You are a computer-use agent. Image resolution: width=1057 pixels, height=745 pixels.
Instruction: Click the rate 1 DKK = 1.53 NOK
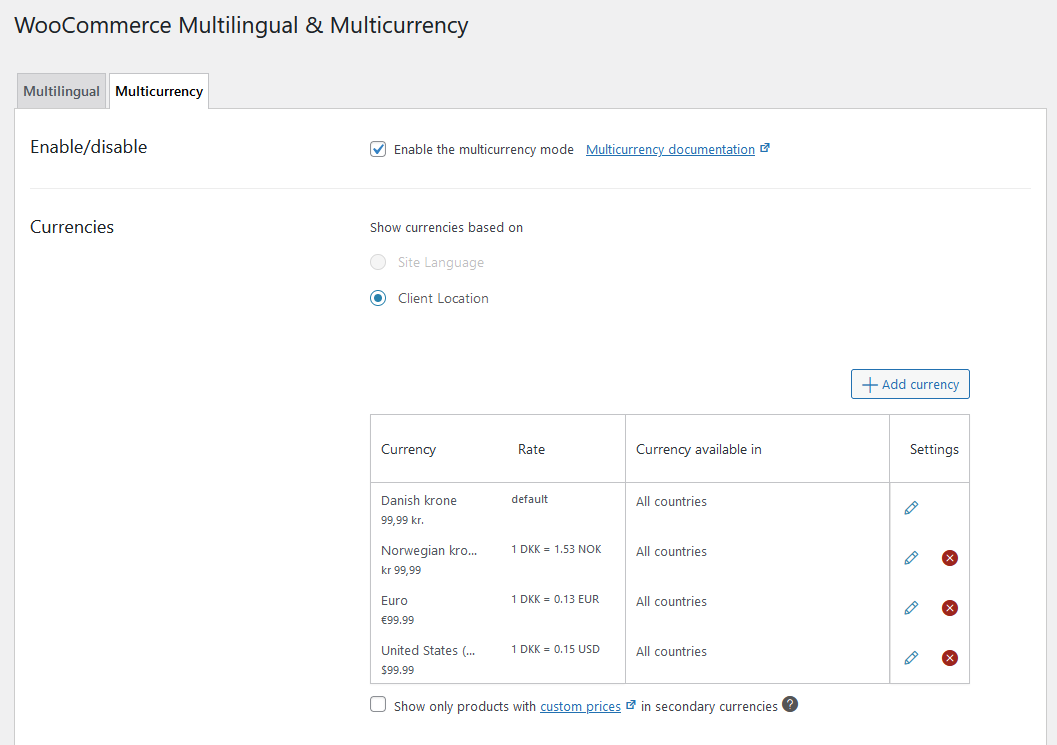(x=556, y=549)
